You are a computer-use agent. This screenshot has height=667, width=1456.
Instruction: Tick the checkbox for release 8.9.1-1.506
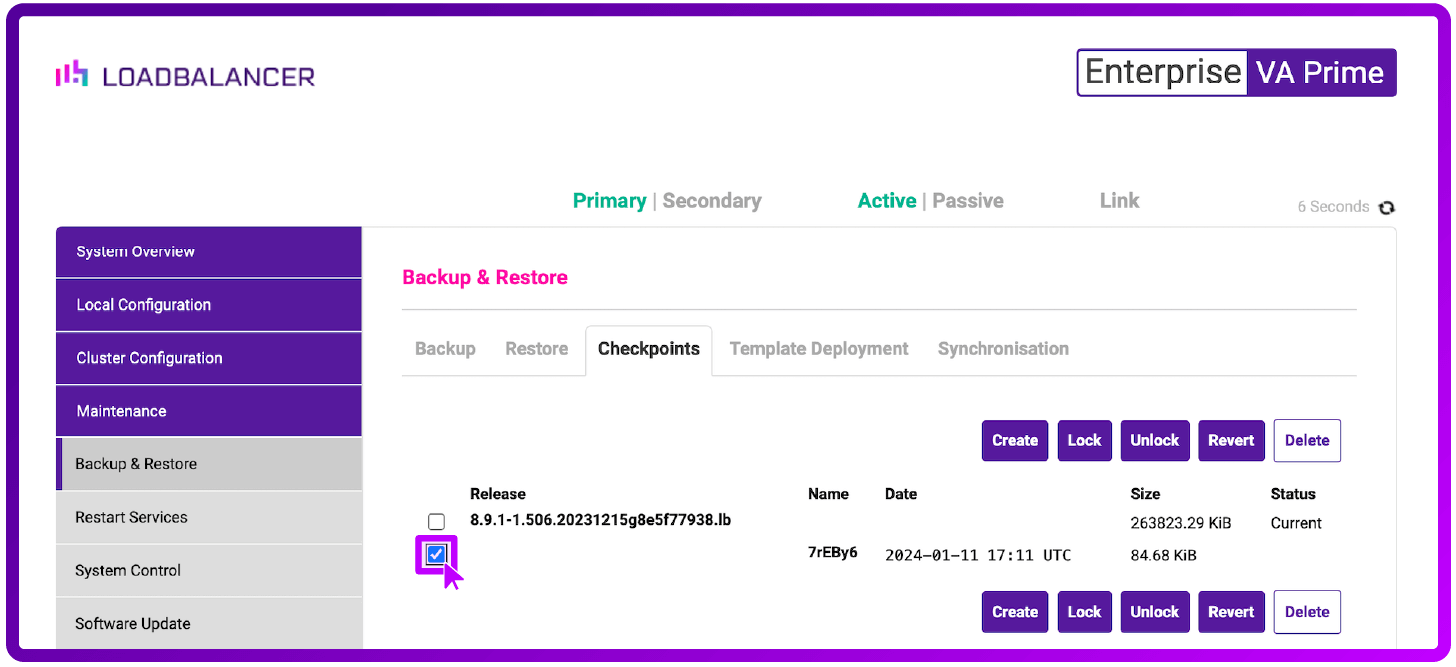pyautogui.click(x=436, y=522)
